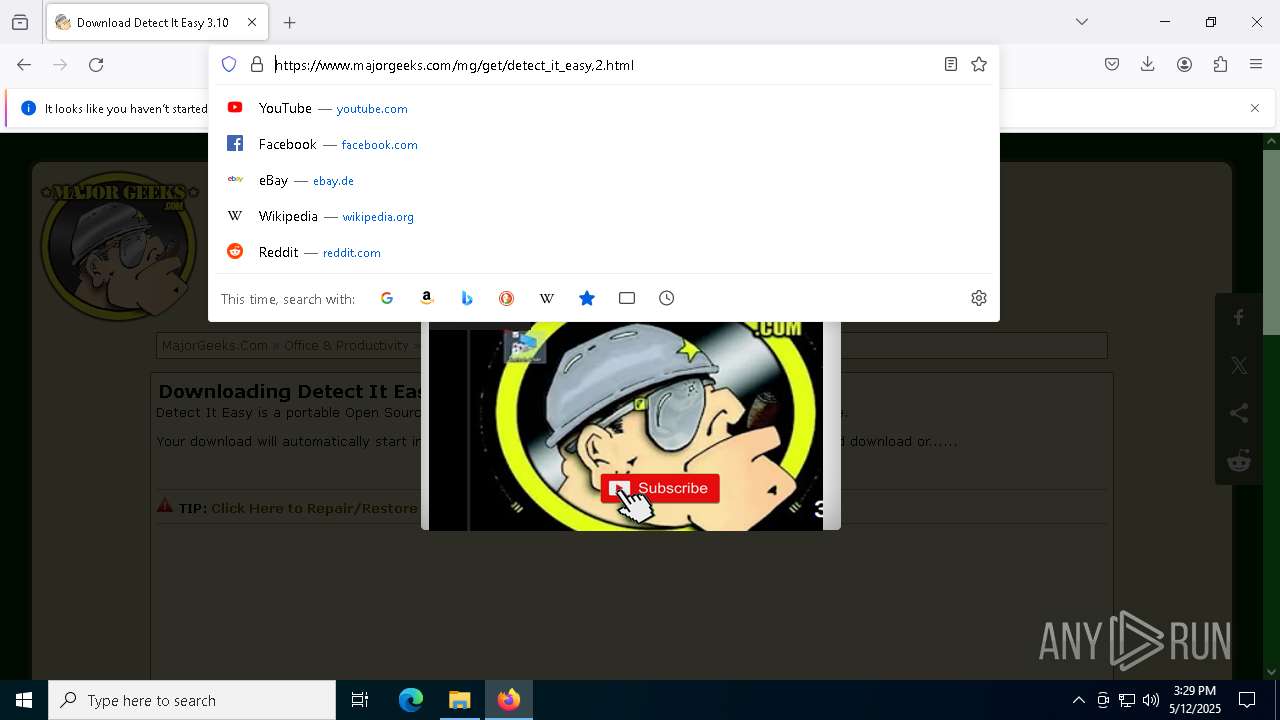This screenshot has height=720, width=1280.
Task: Launch Microsoft Edge from taskbar
Action: pos(411,700)
